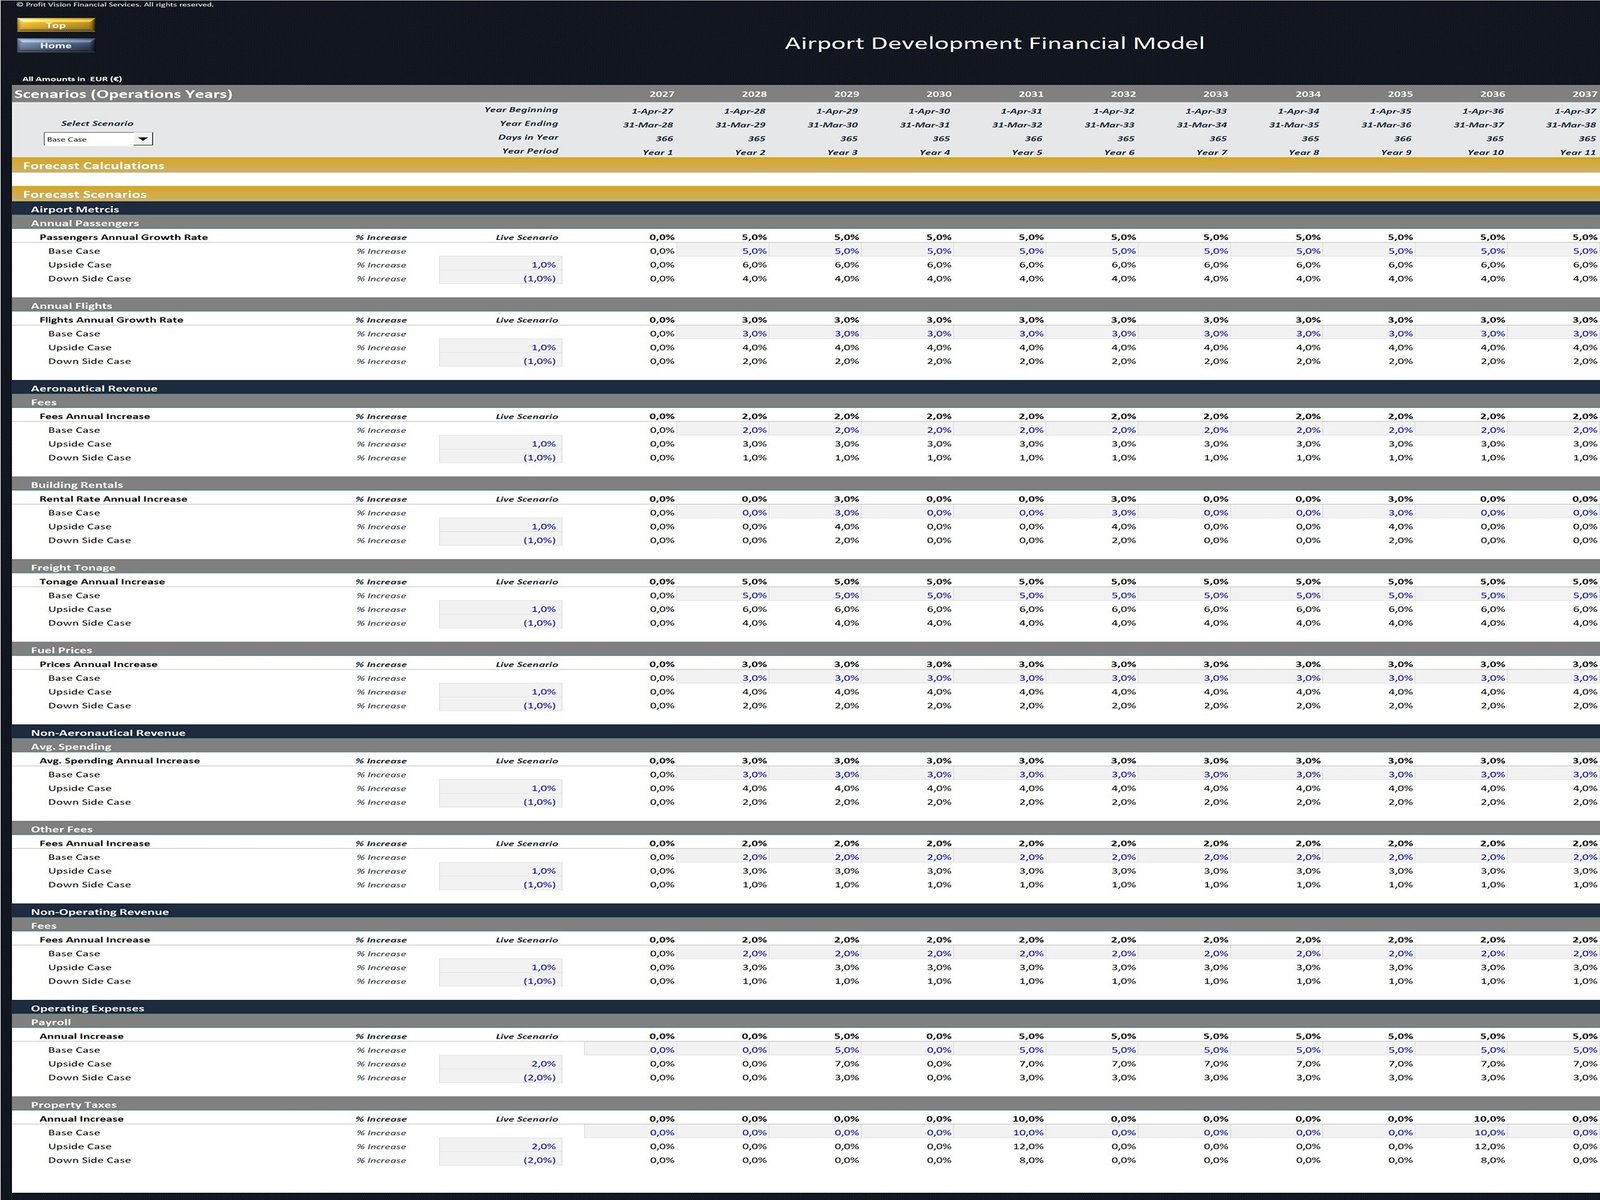Click the gold Top button
The image size is (1600, 1200).
tap(56, 25)
